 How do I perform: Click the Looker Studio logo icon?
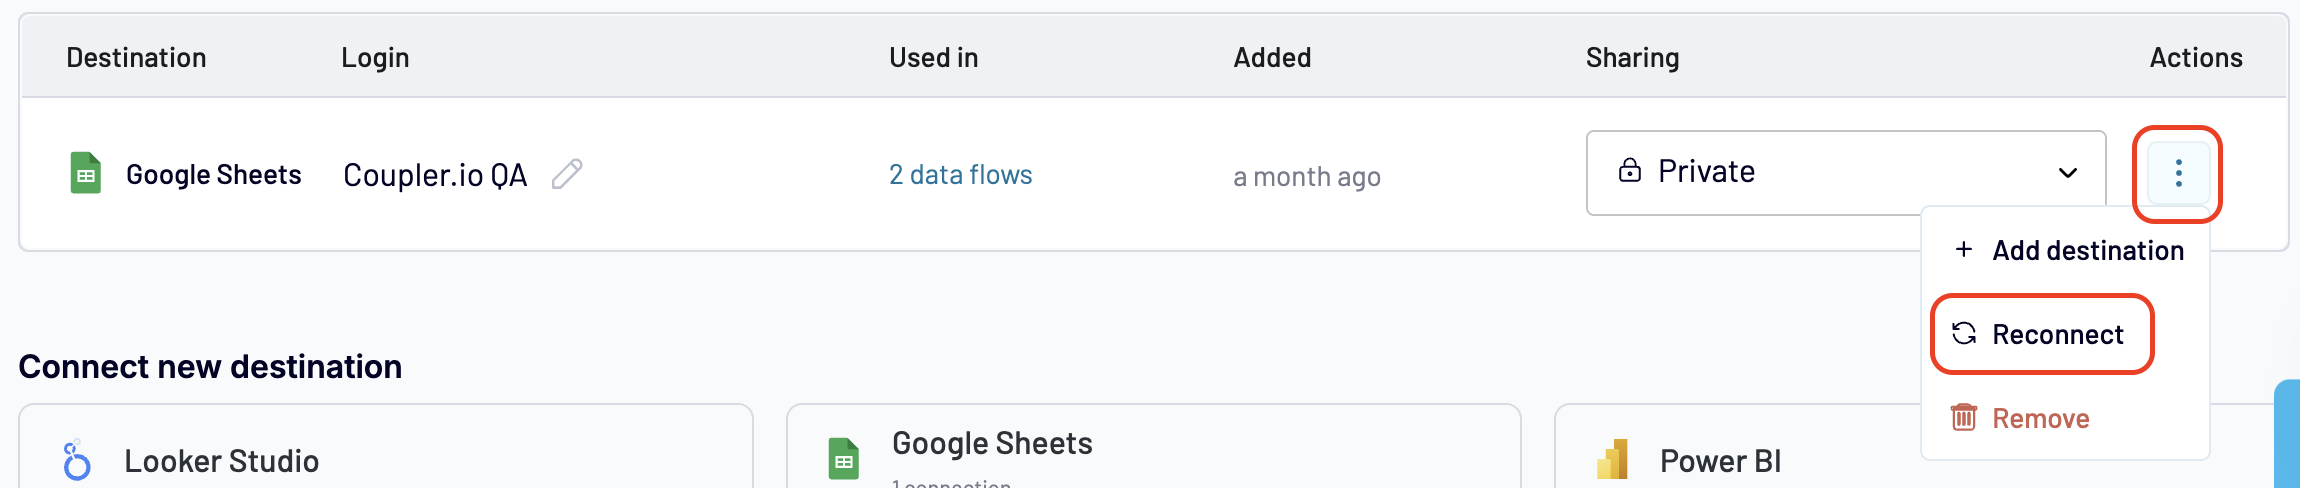(x=76, y=460)
